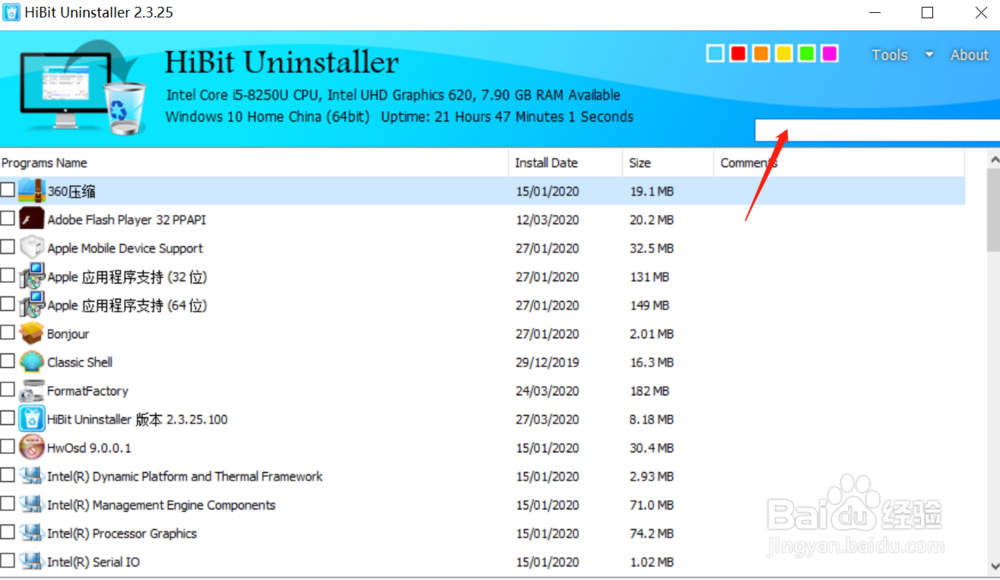1000x580 pixels.
Task: Click the Apple Mobile Device Support icon
Action: coord(31,248)
